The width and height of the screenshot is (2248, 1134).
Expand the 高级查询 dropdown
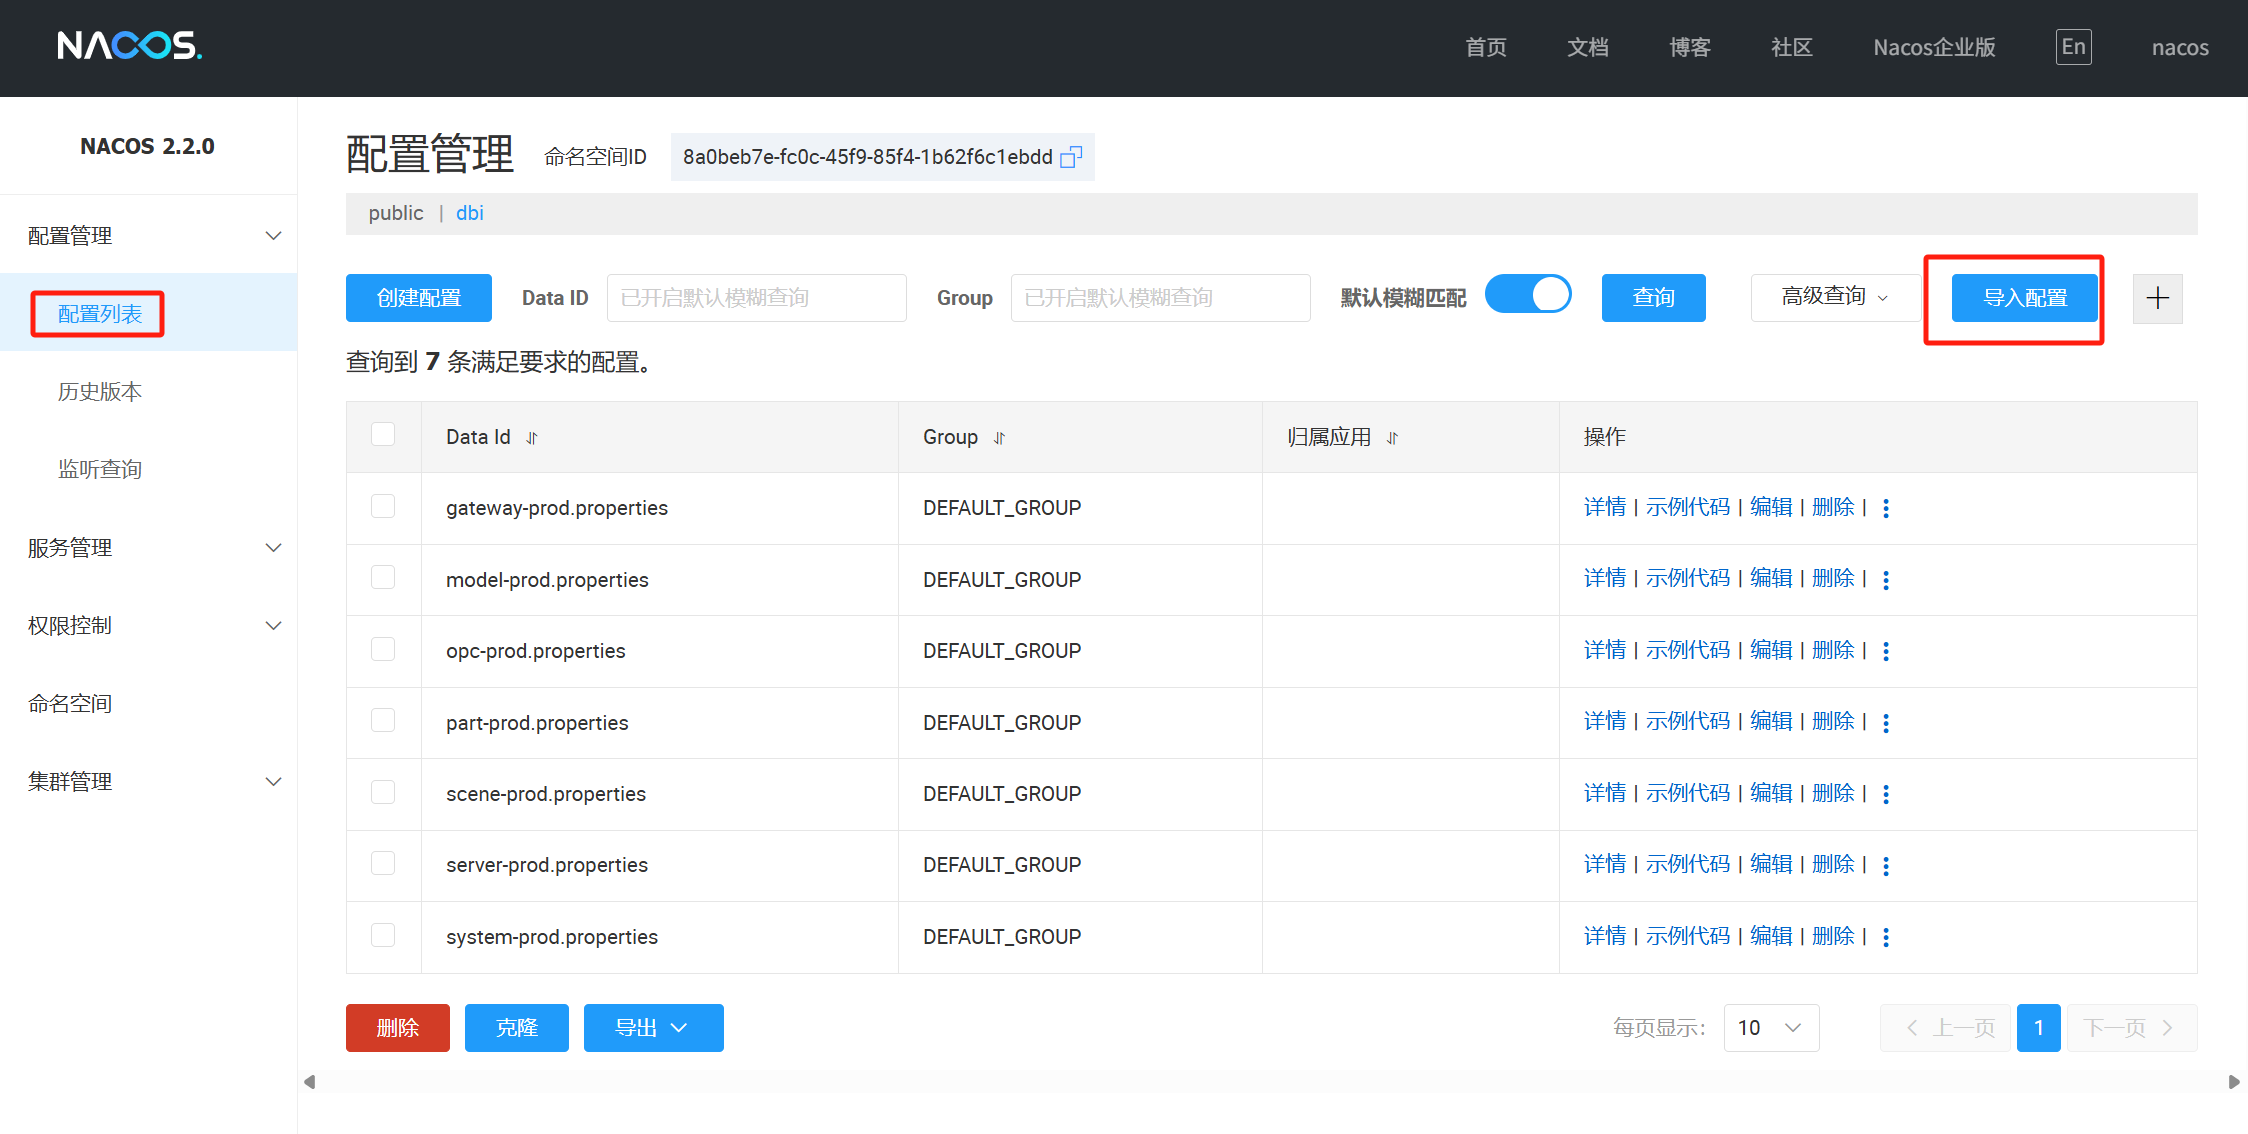coord(1835,297)
